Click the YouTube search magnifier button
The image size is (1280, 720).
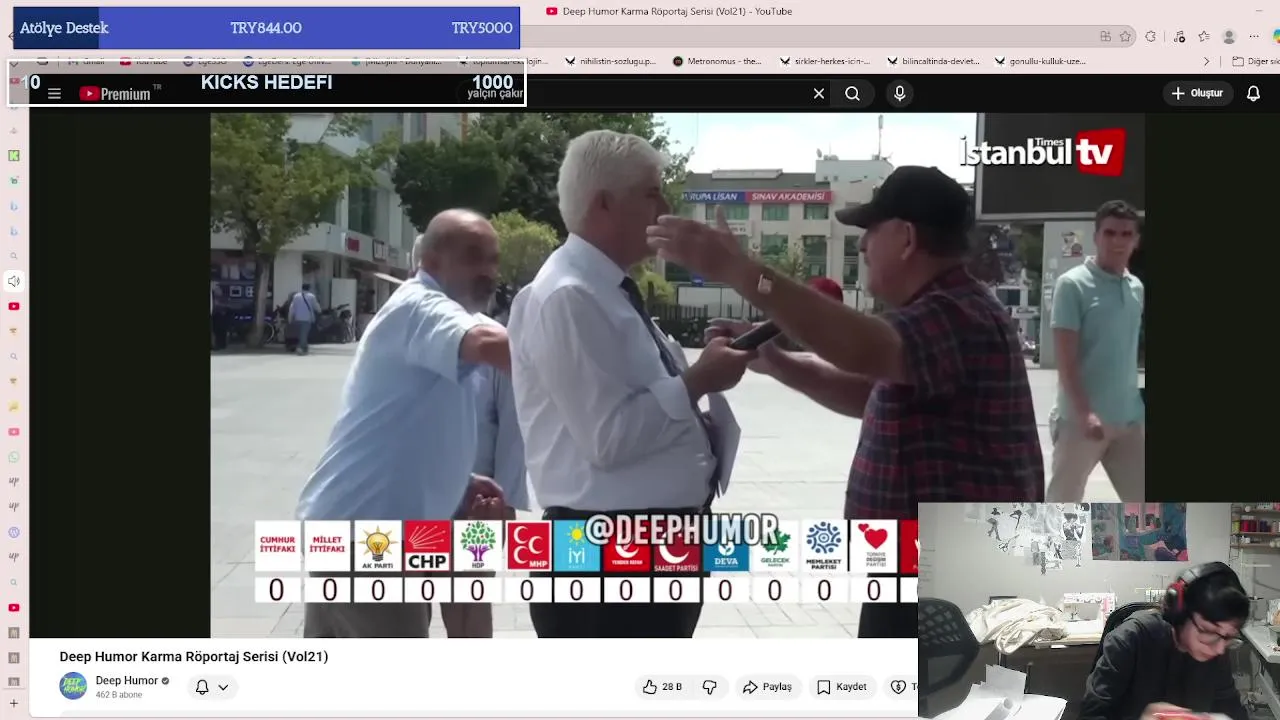pyautogui.click(x=852, y=93)
